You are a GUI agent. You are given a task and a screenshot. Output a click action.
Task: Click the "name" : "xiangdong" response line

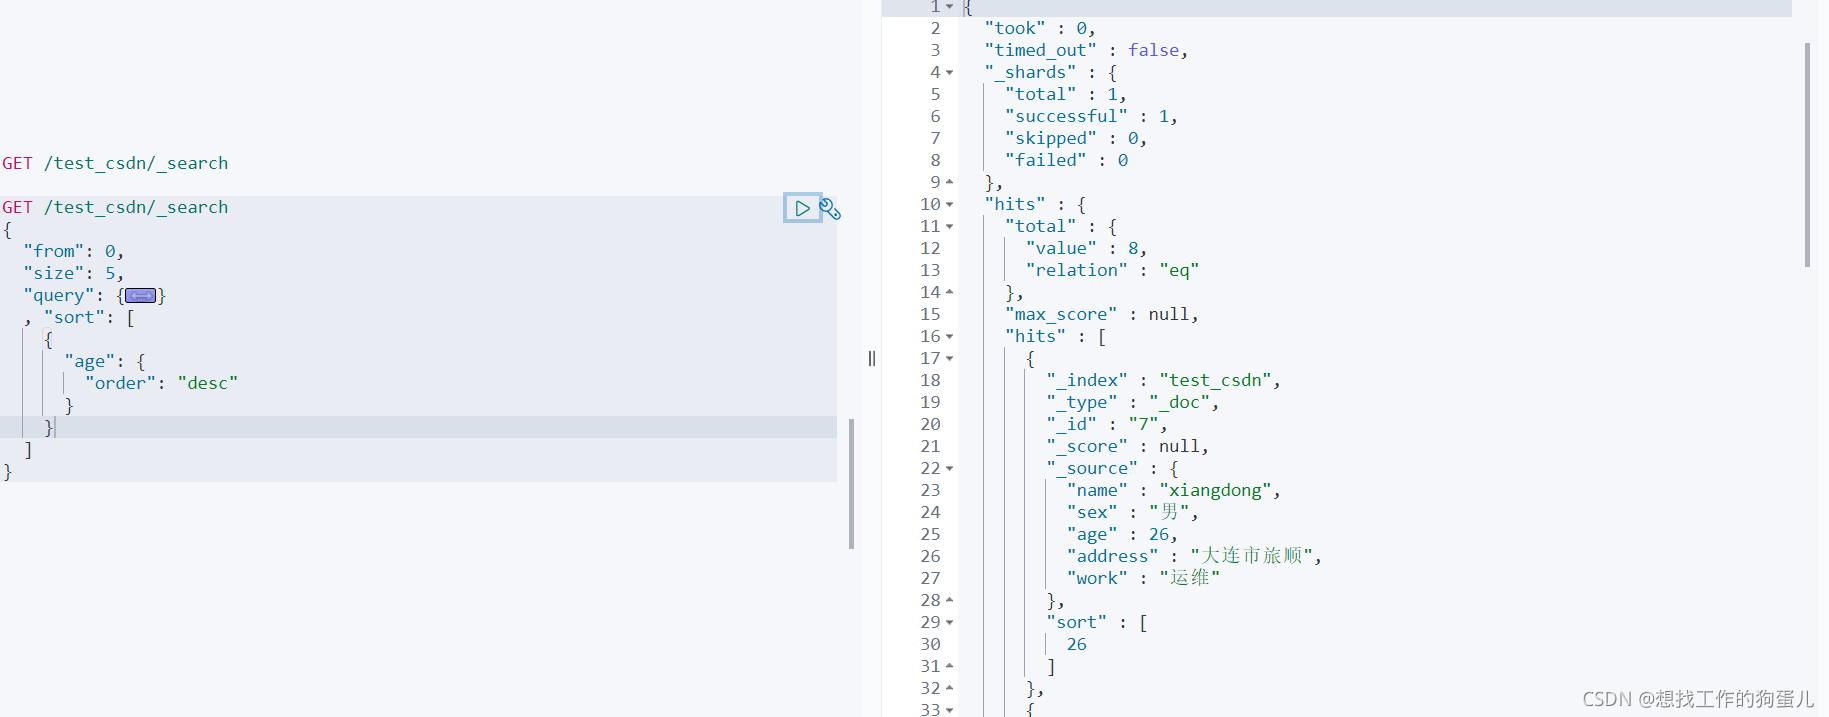[x=1173, y=490]
